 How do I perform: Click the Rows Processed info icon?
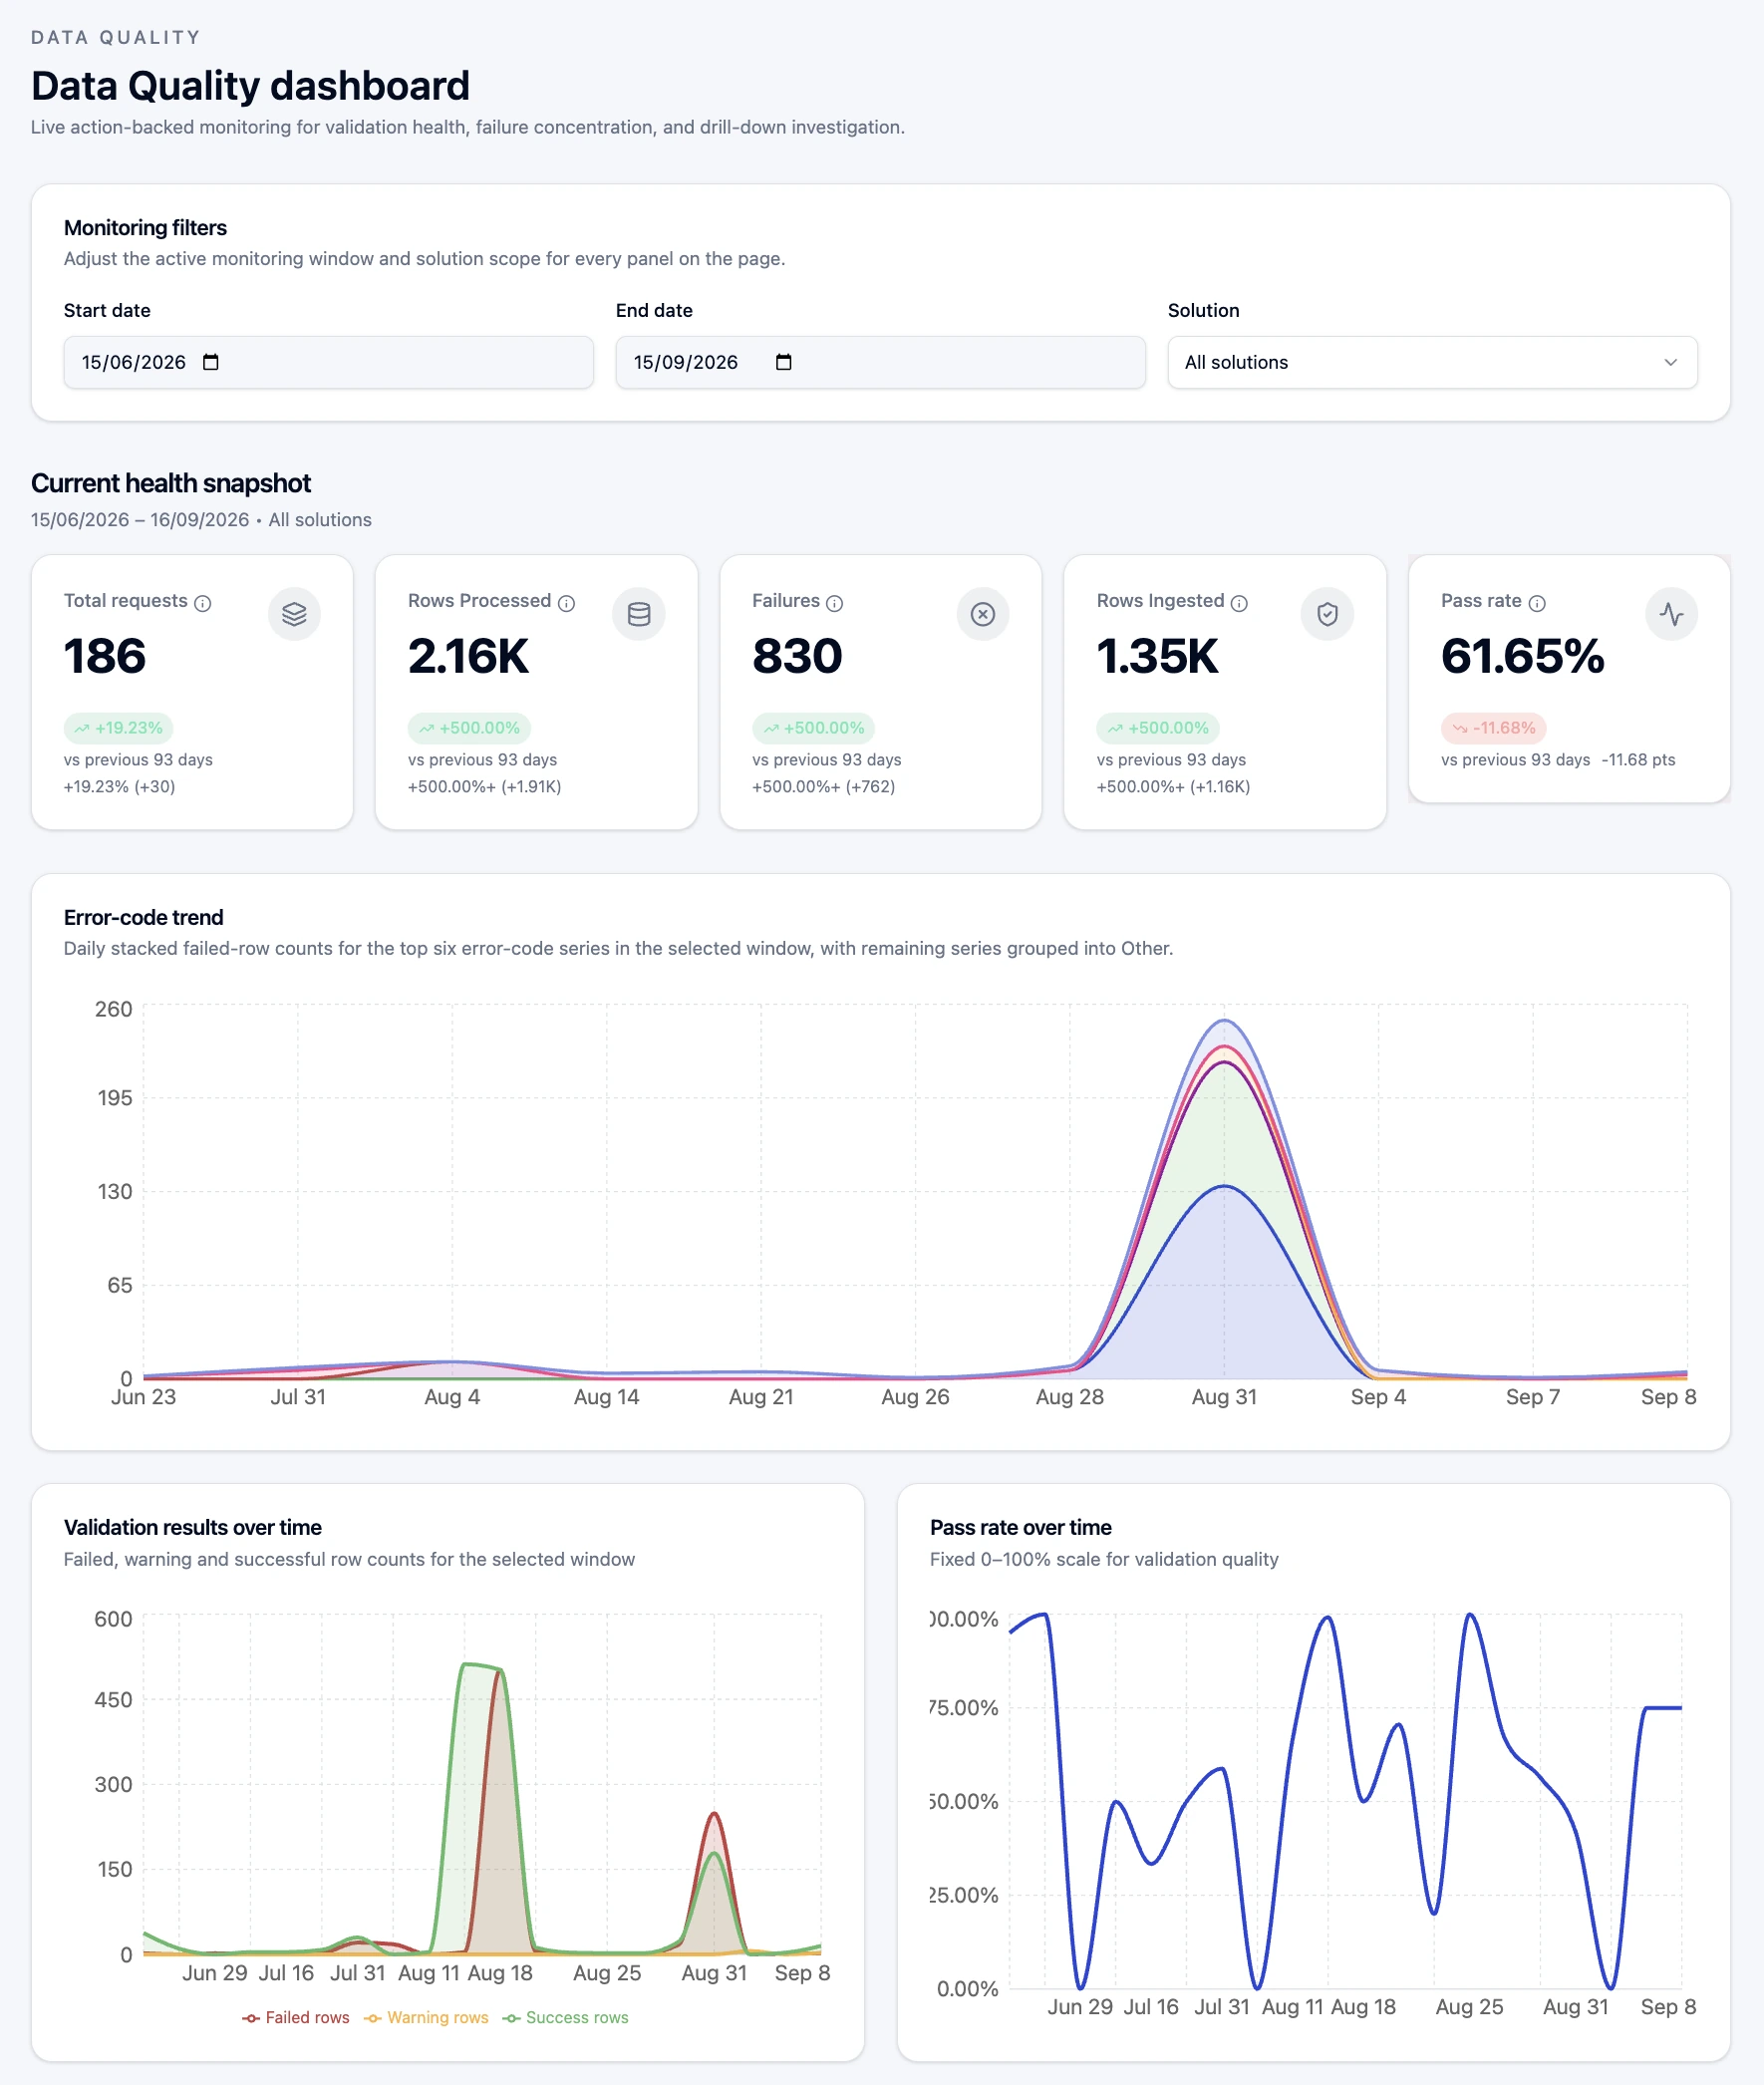[566, 603]
